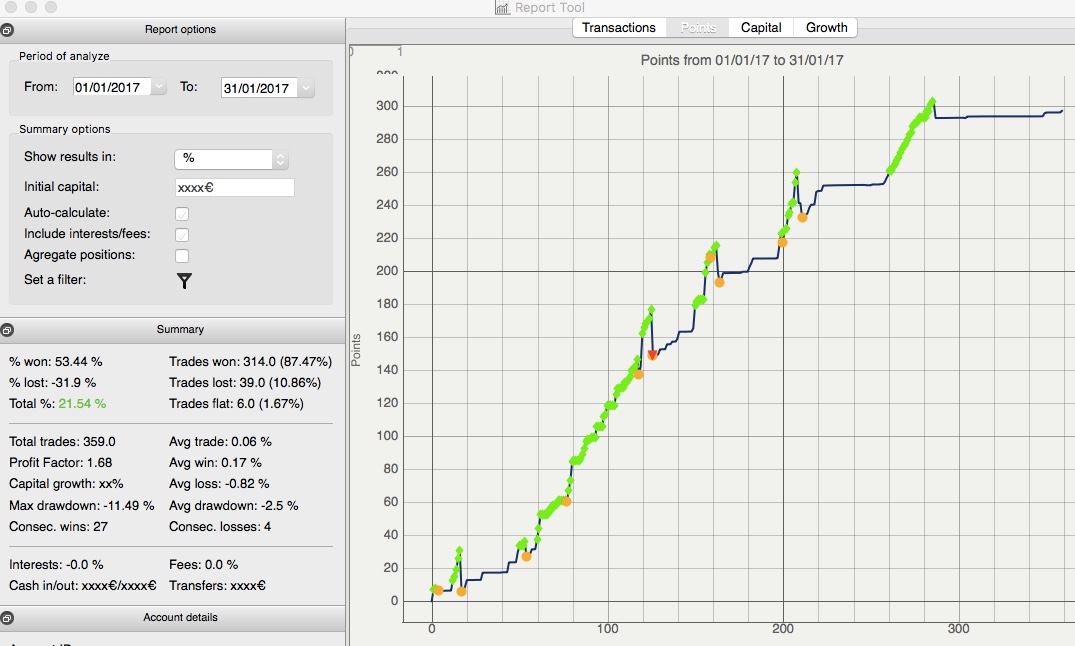1075x646 pixels.
Task: Click the red losing-trade marker near 150 points
Action: click(652, 355)
